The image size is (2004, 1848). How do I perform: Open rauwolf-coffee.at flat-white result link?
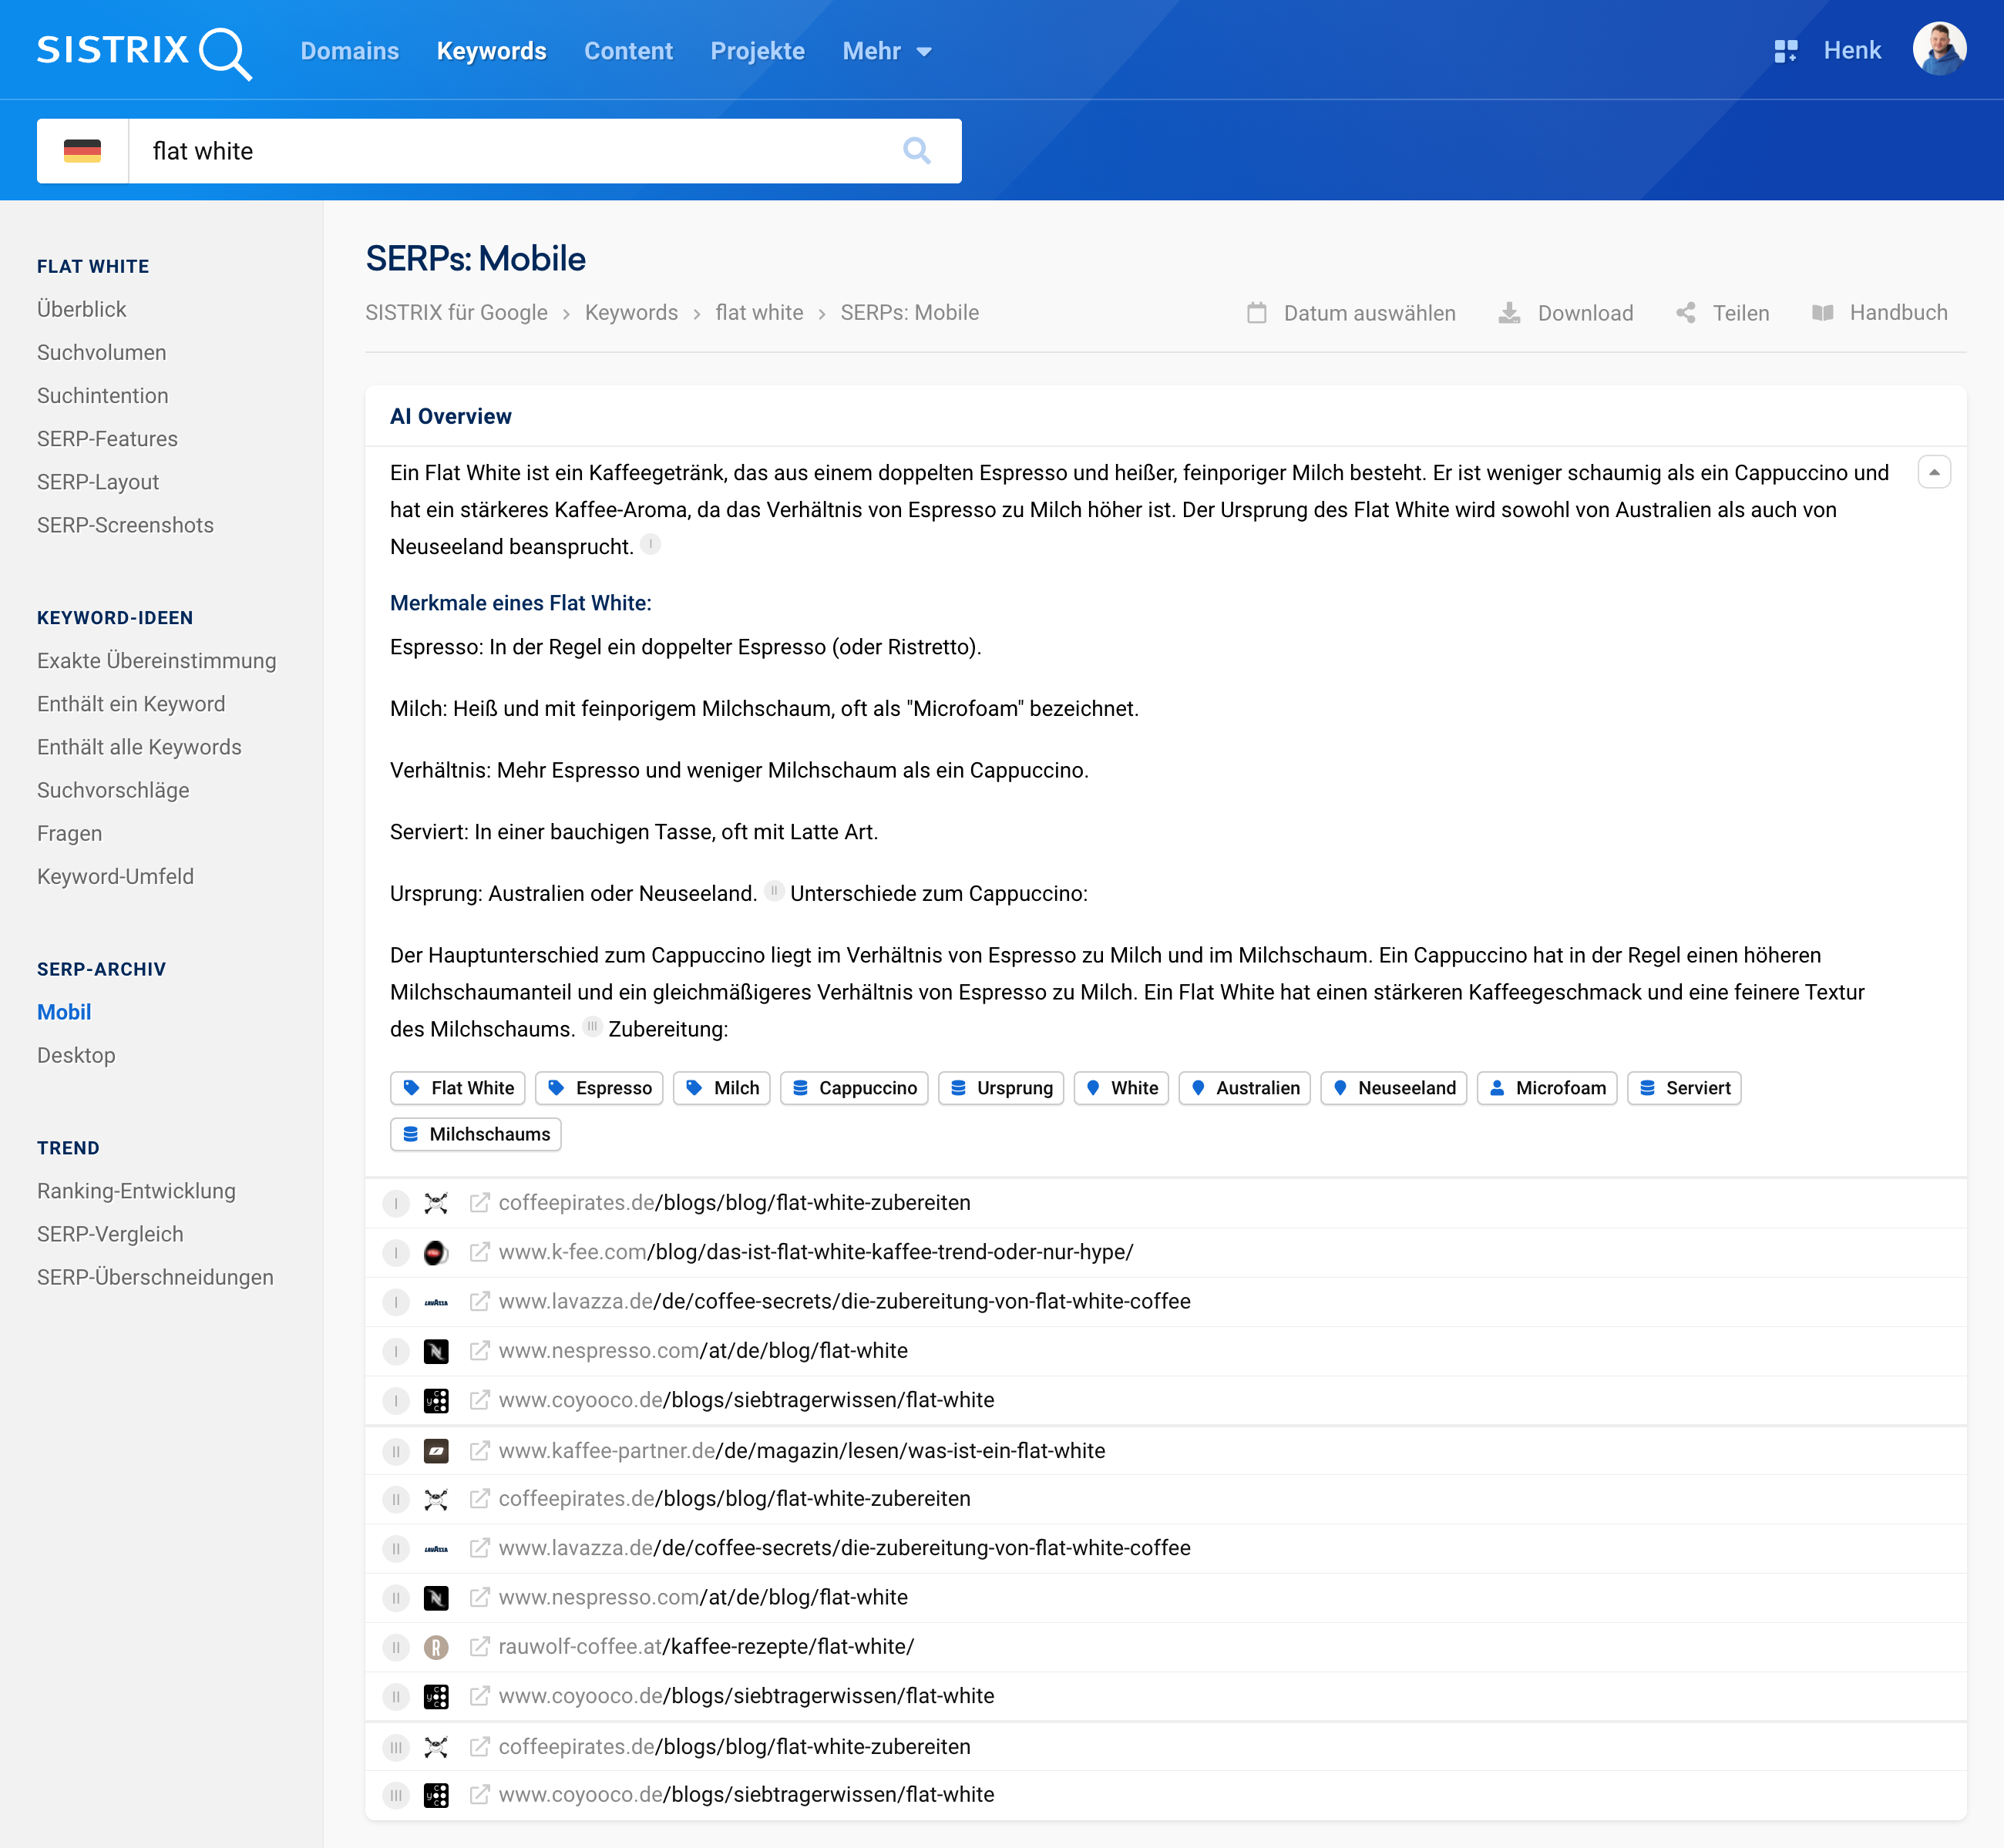pos(706,1646)
